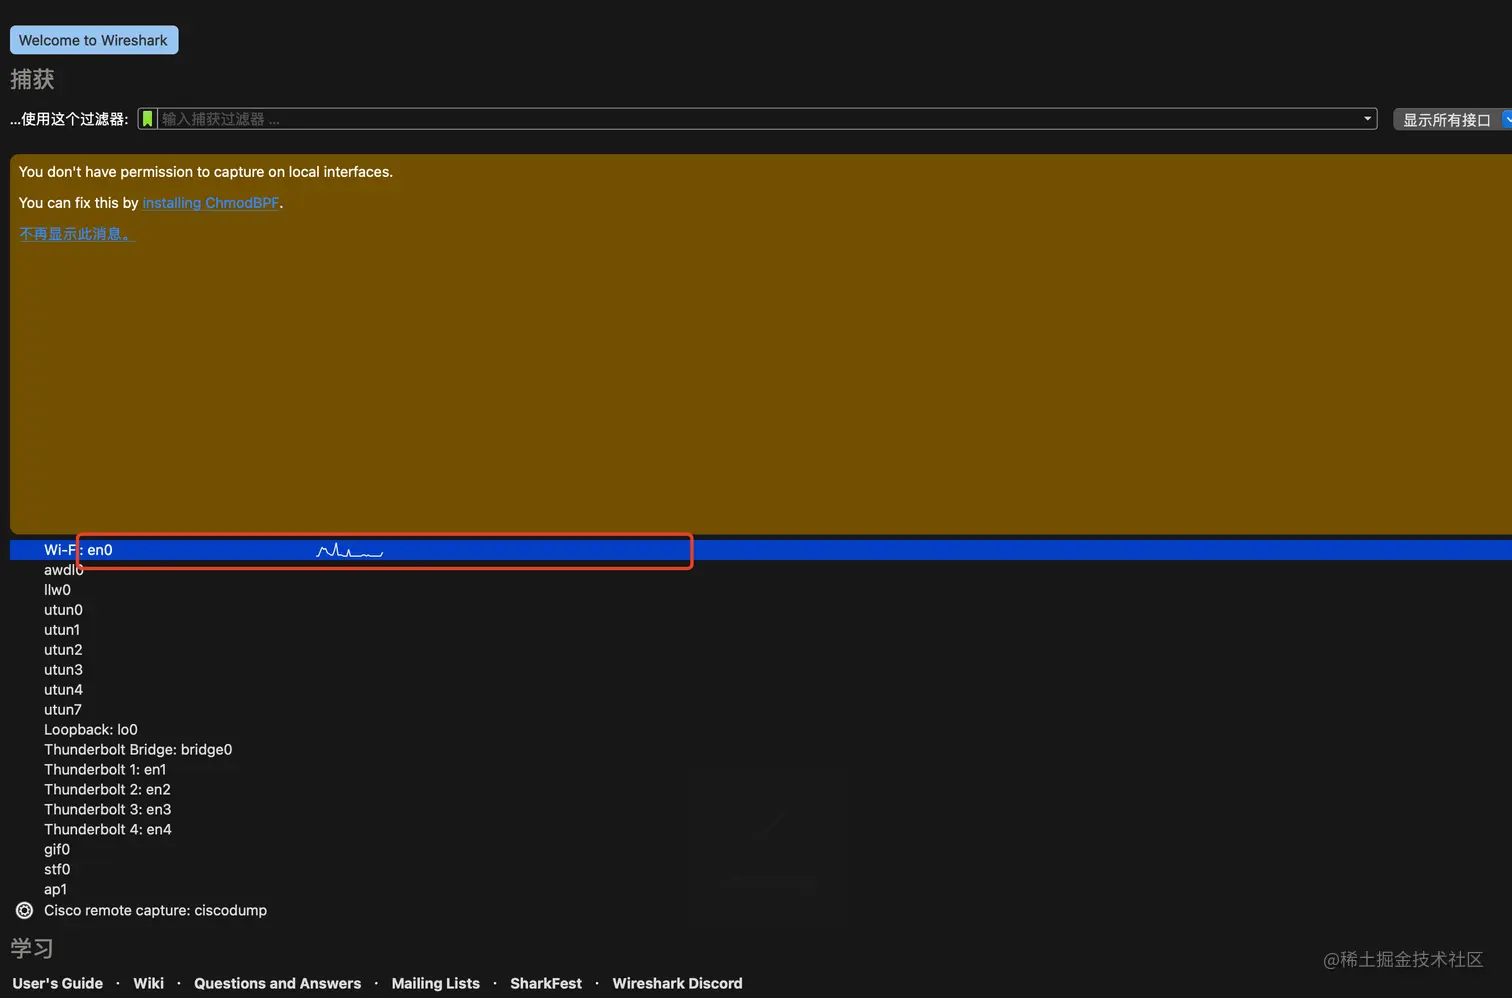
Task: Click the en0 traffic sparkline graph
Action: click(350, 550)
